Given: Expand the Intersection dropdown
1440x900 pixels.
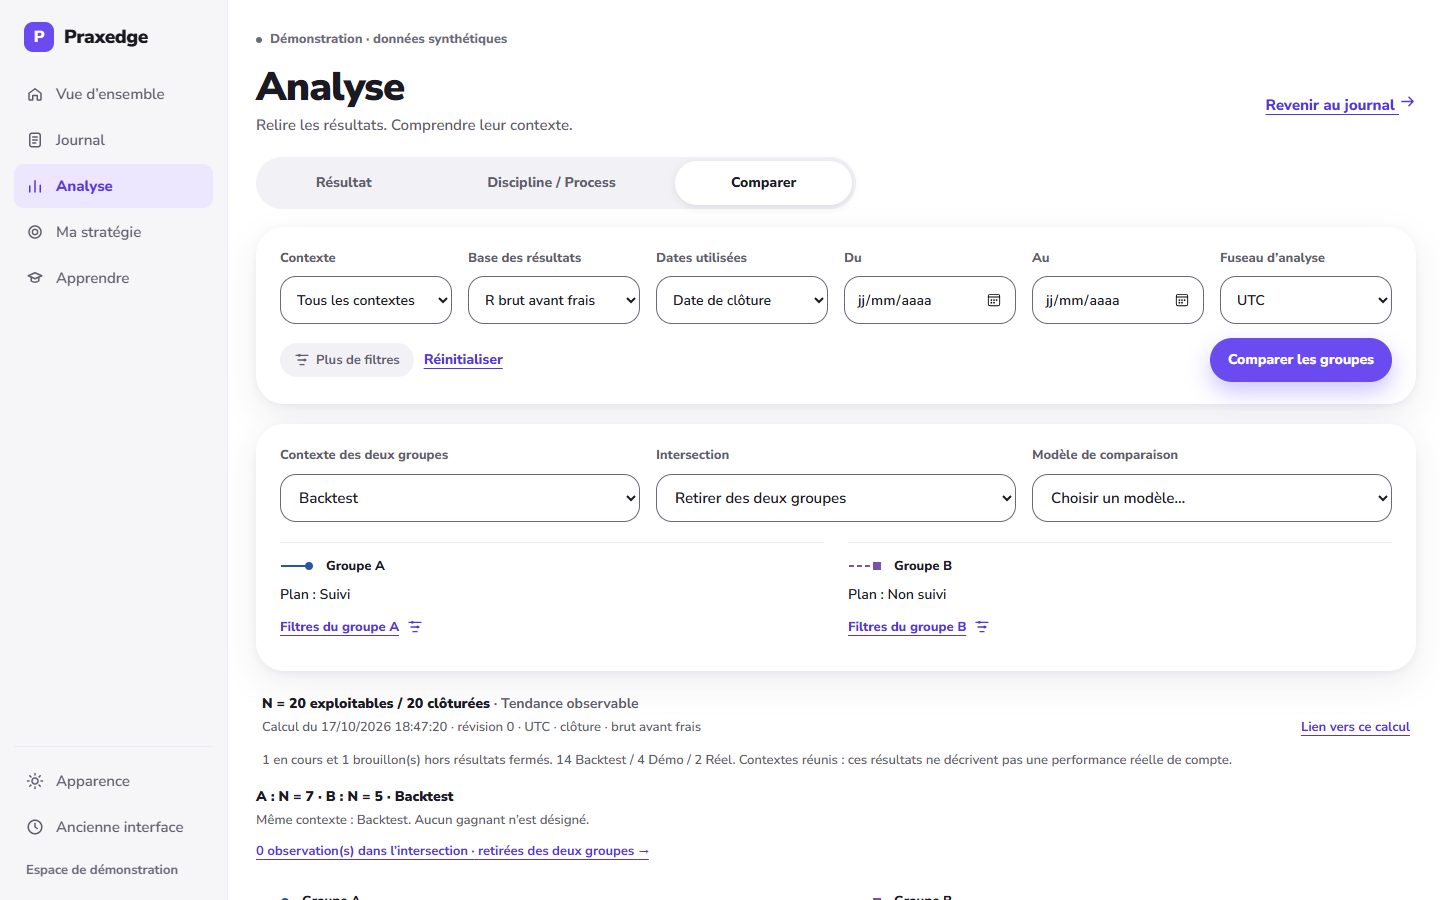Looking at the screenshot, I should [x=836, y=498].
